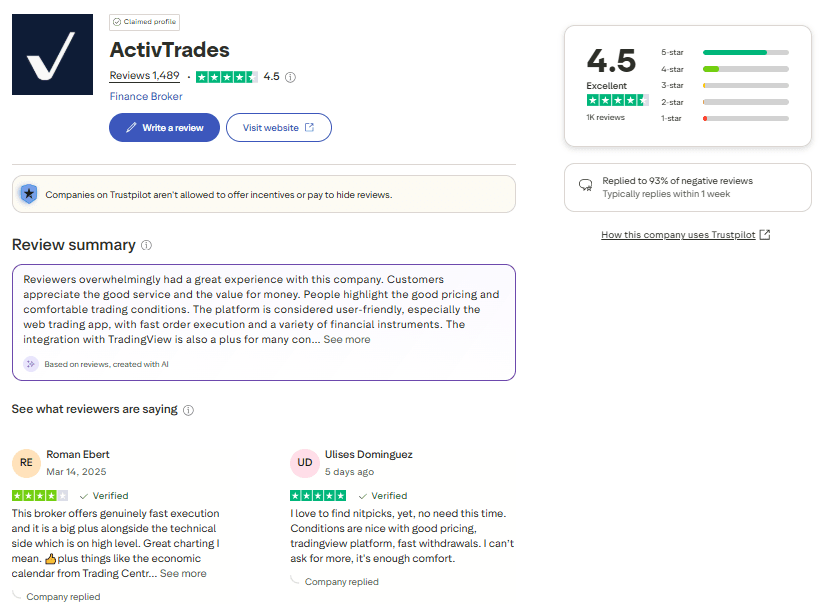Filter reviews by 1-star rating

[745, 118]
